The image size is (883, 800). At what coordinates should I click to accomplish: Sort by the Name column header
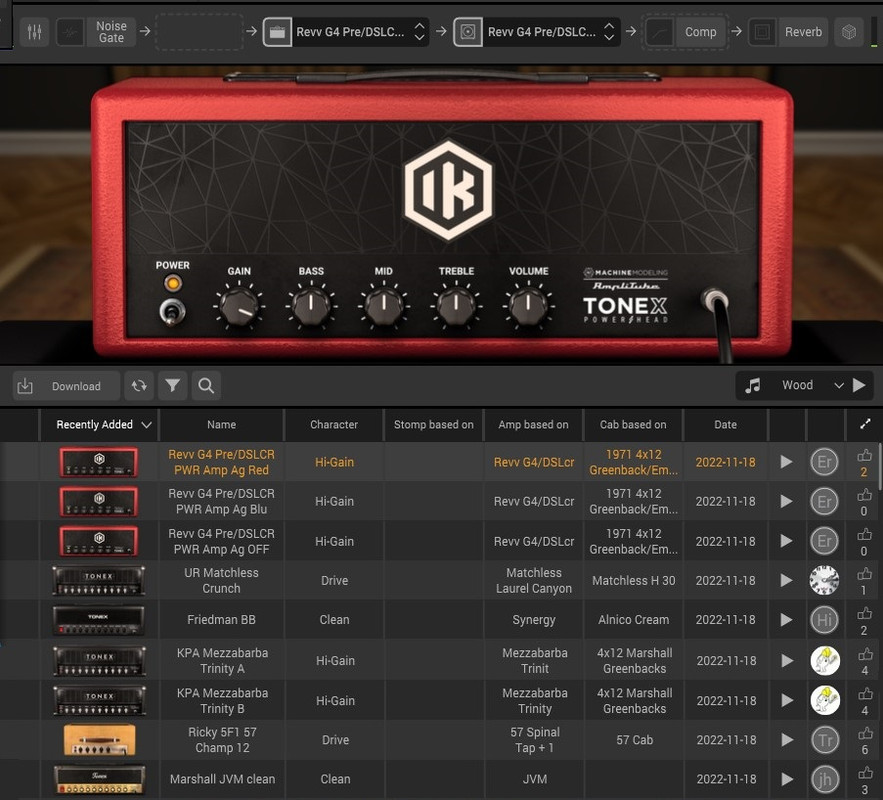[x=221, y=424]
